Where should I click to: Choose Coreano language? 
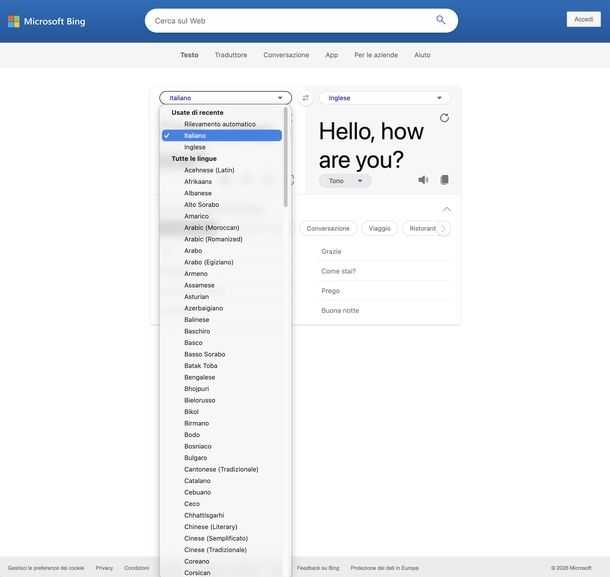(222, 561)
